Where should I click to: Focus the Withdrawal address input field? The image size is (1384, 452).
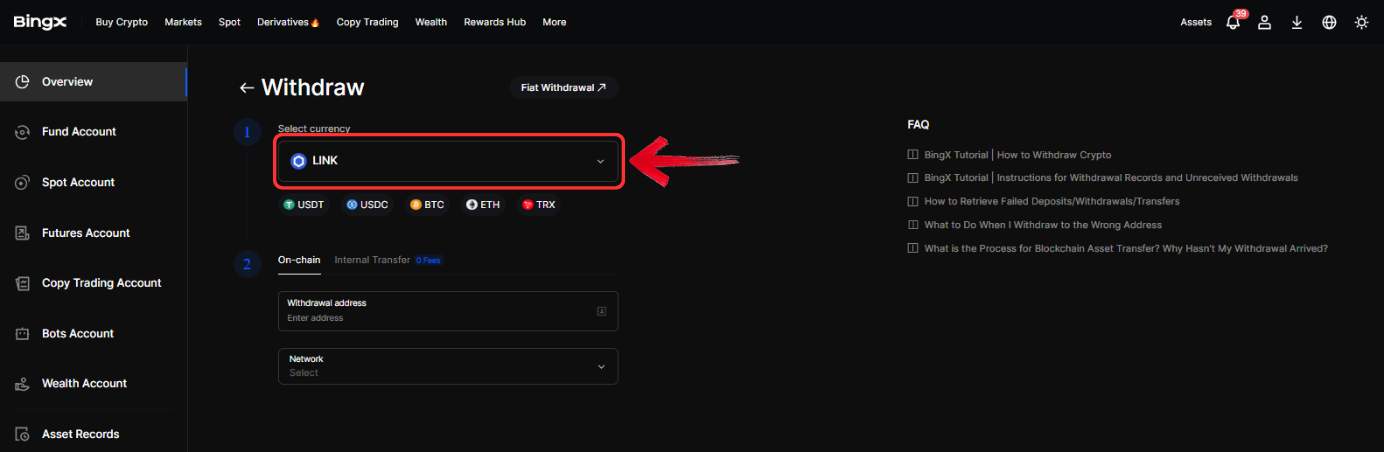(448, 311)
